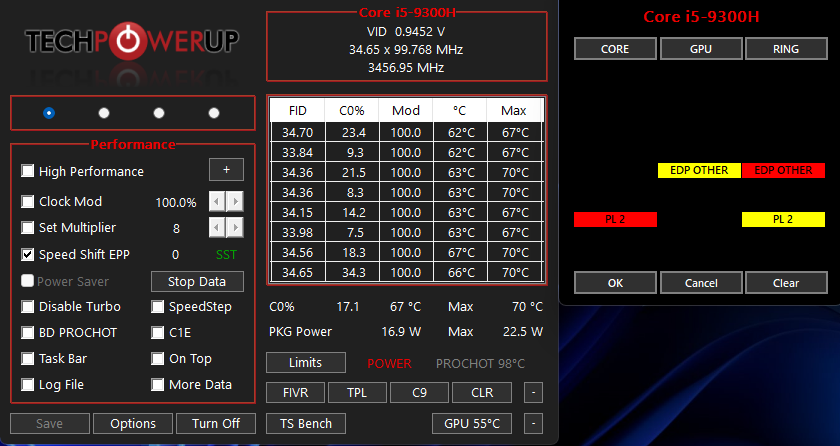Click the FID value 34.70
Screen dimensions: 840x446
pos(298,132)
